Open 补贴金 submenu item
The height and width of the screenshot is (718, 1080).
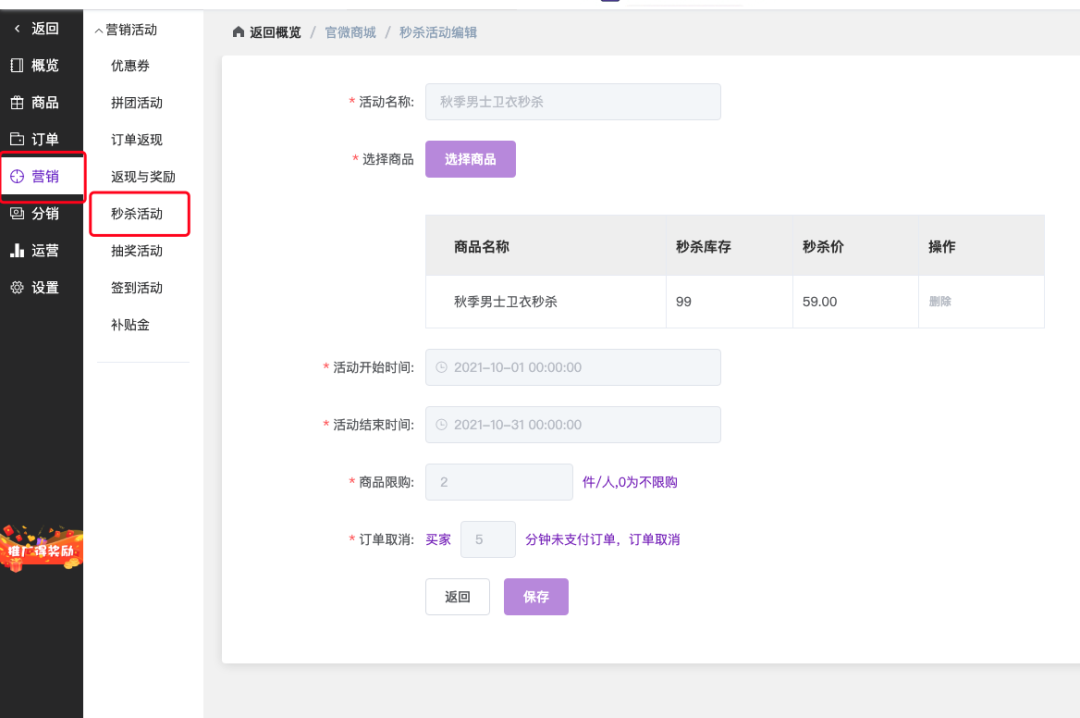(130, 325)
